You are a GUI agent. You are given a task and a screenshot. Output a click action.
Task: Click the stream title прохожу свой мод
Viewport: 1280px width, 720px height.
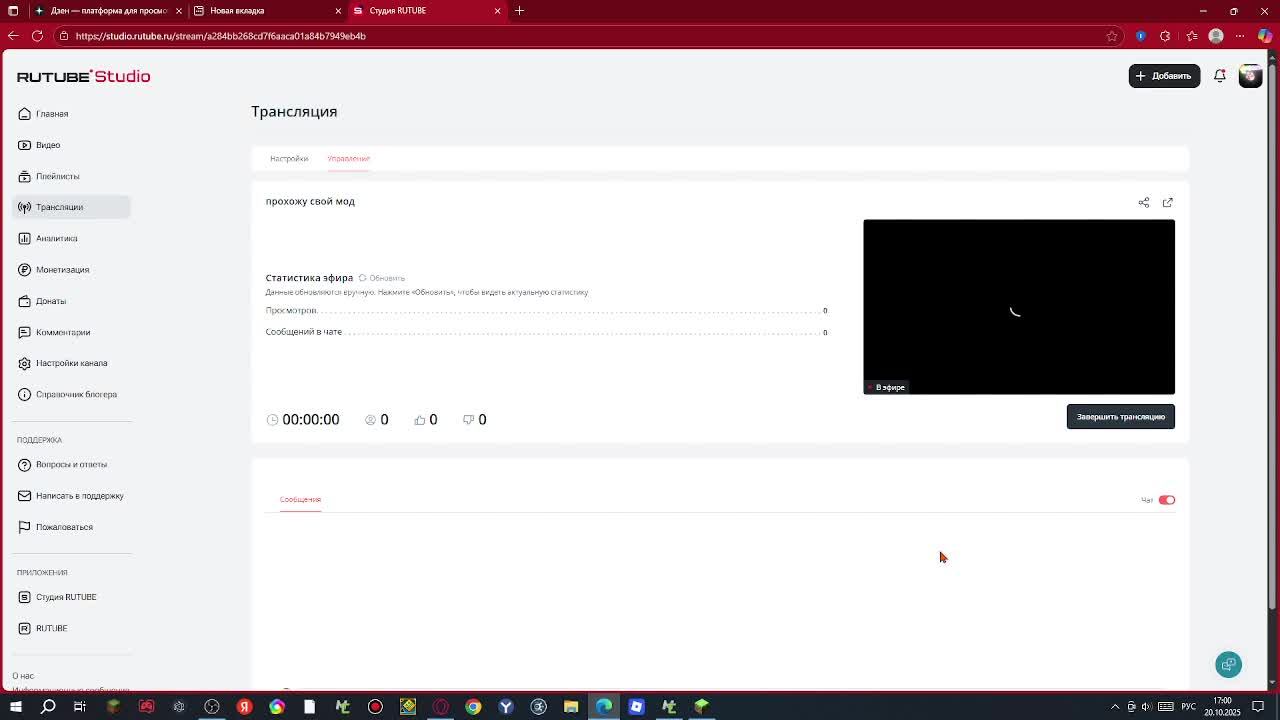pos(310,201)
